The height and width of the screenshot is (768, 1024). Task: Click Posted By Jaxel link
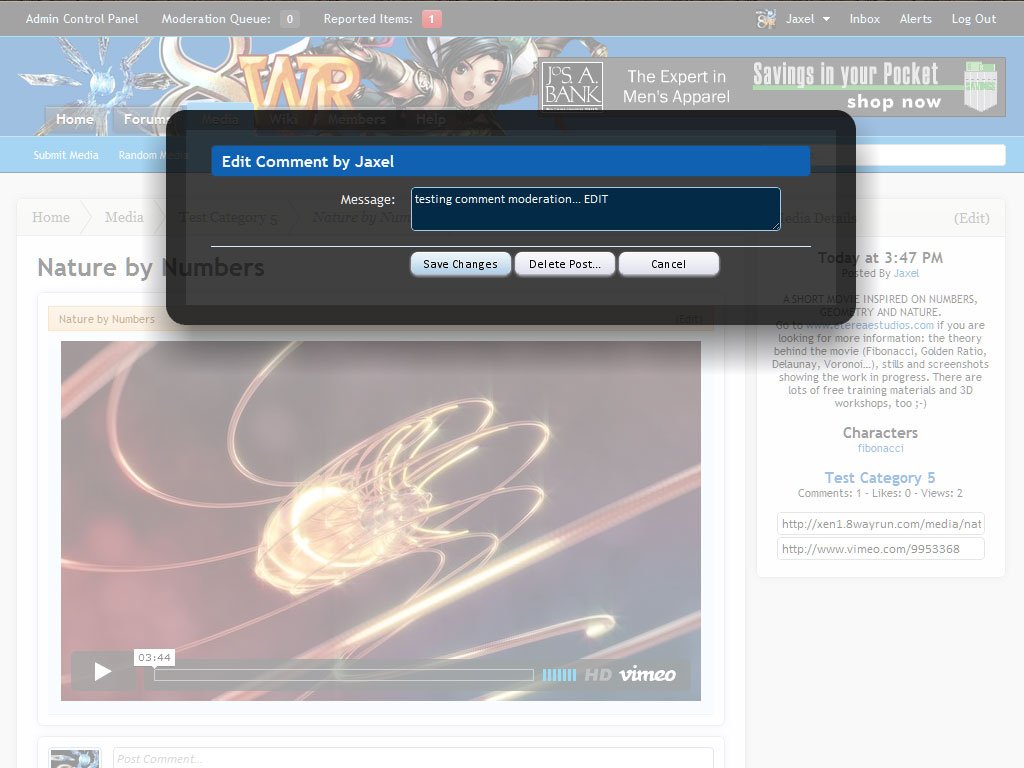pyautogui.click(x=906, y=274)
